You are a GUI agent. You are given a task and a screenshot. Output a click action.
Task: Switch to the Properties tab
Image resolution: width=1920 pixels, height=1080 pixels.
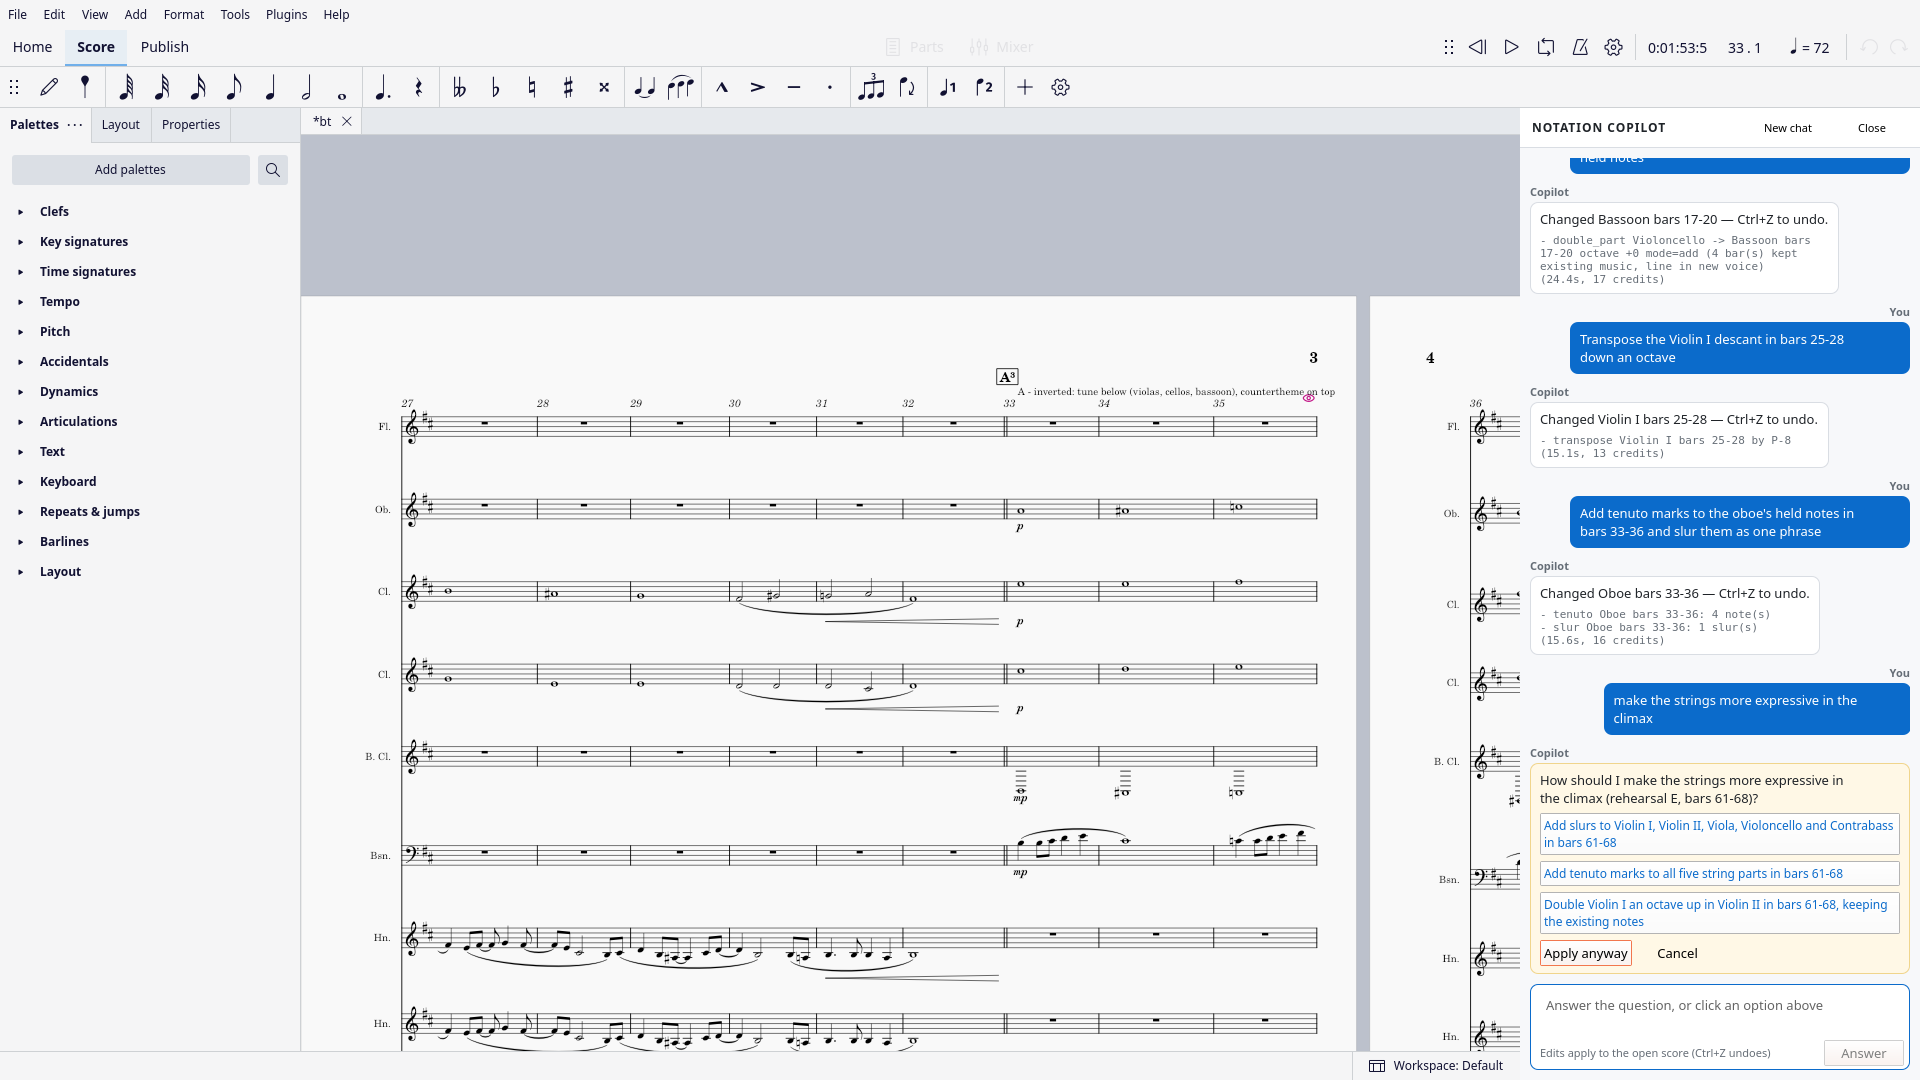[x=191, y=125]
